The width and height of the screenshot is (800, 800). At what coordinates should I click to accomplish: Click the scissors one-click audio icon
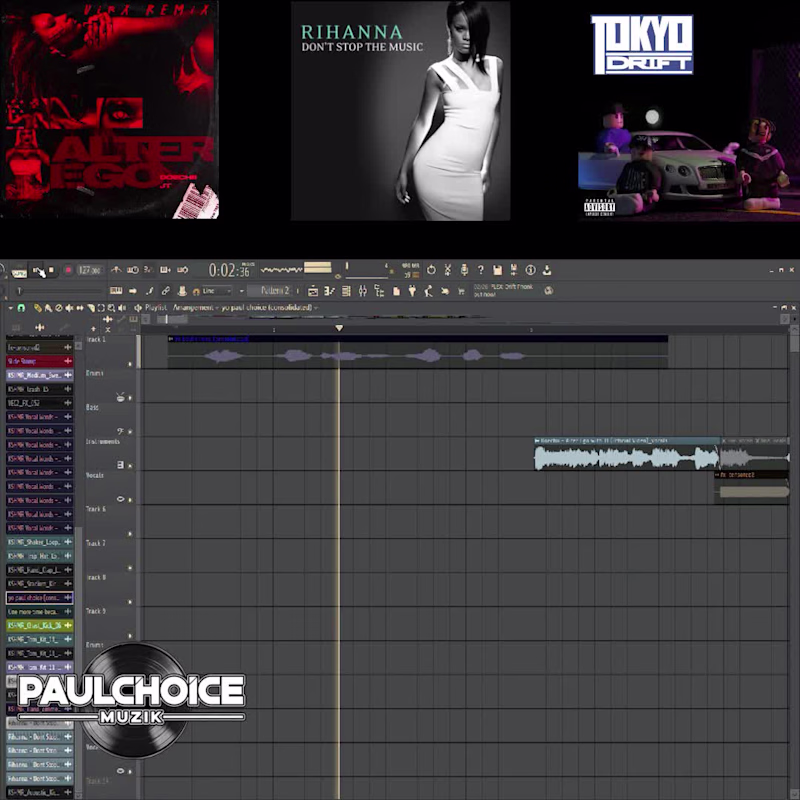(x=447, y=270)
